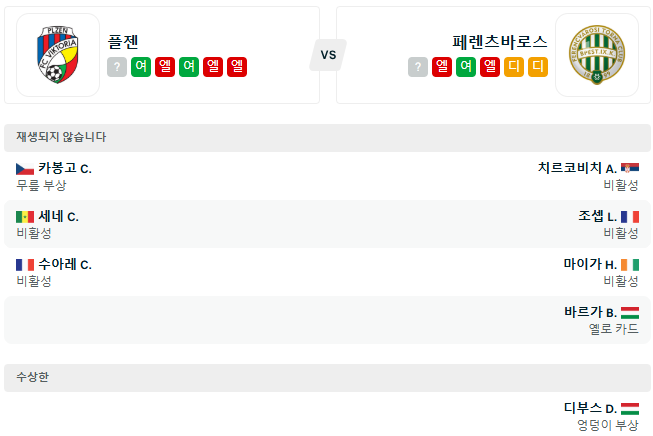This screenshot has width=653, height=436.
Task: Open the 플젠 team name link
Action: pyautogui.click(x=124, y=42)
